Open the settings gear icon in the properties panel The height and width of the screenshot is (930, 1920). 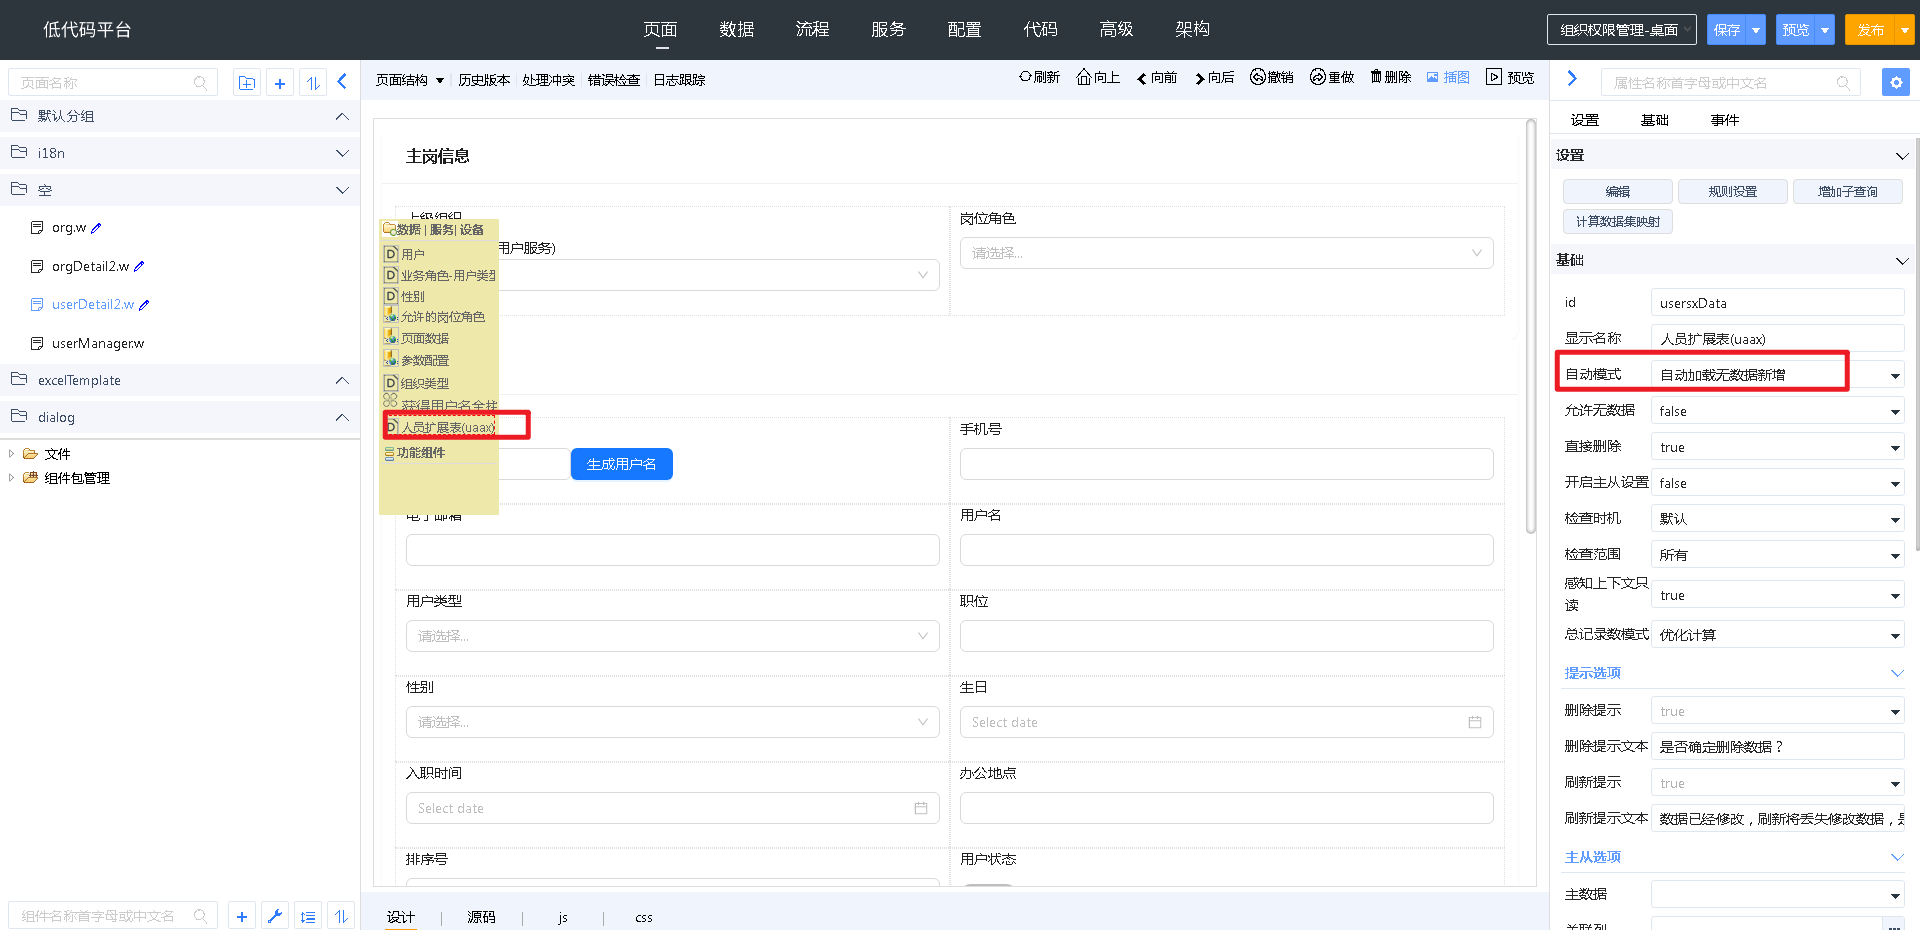point(1896,82)
